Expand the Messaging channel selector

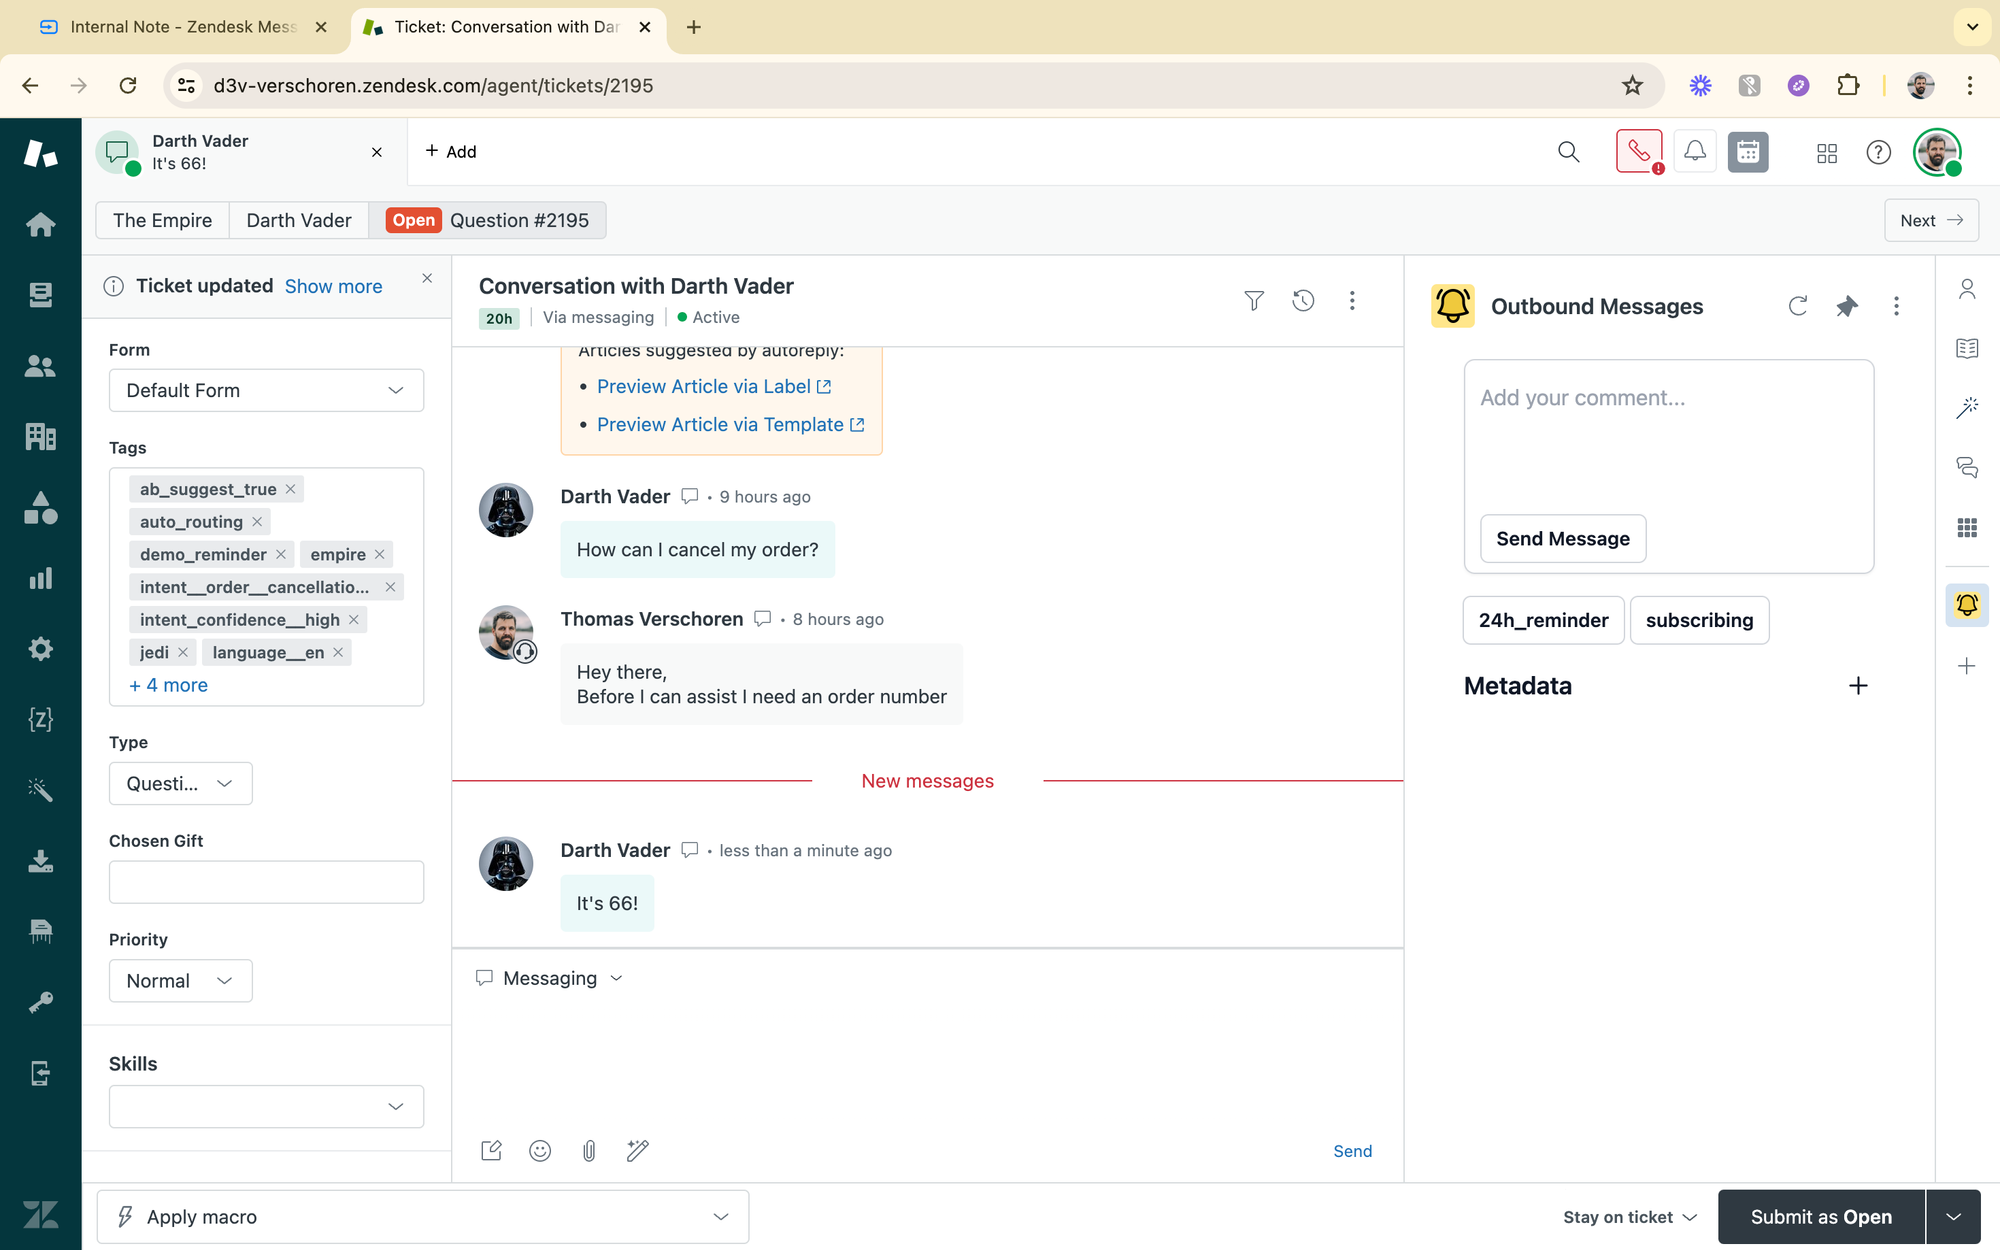[x=550, y=978]
